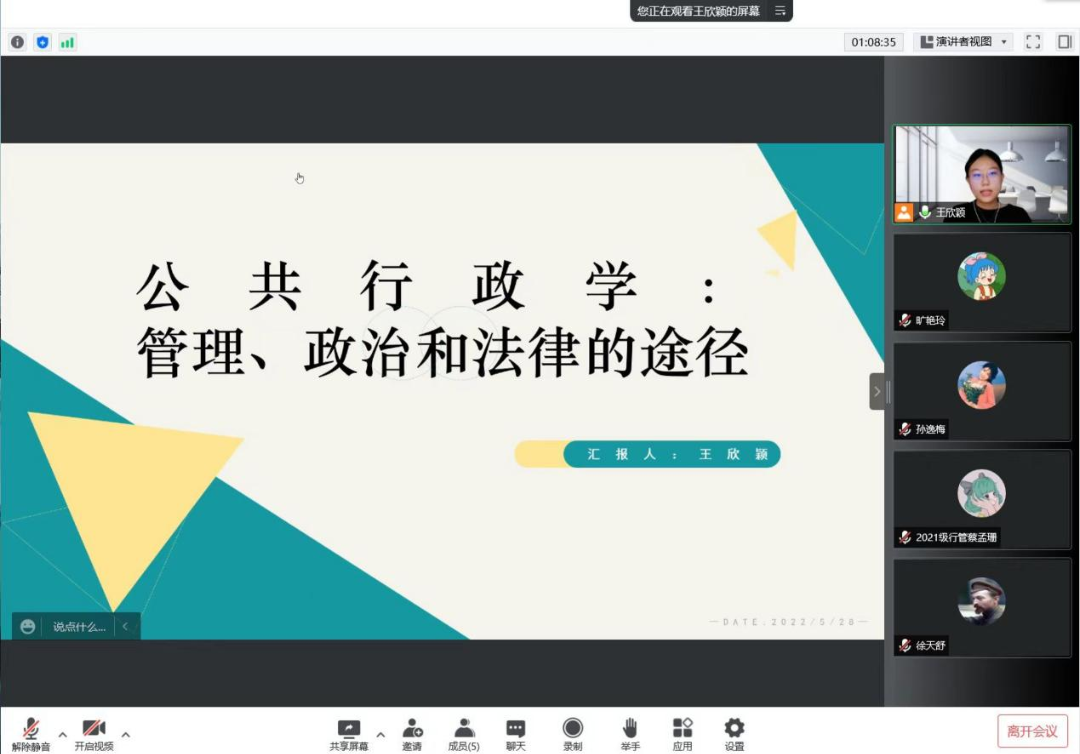This screenshot has width=1080, height=754.
Task: Unmute with the 解除静音 button
Action: coord(30,732)
